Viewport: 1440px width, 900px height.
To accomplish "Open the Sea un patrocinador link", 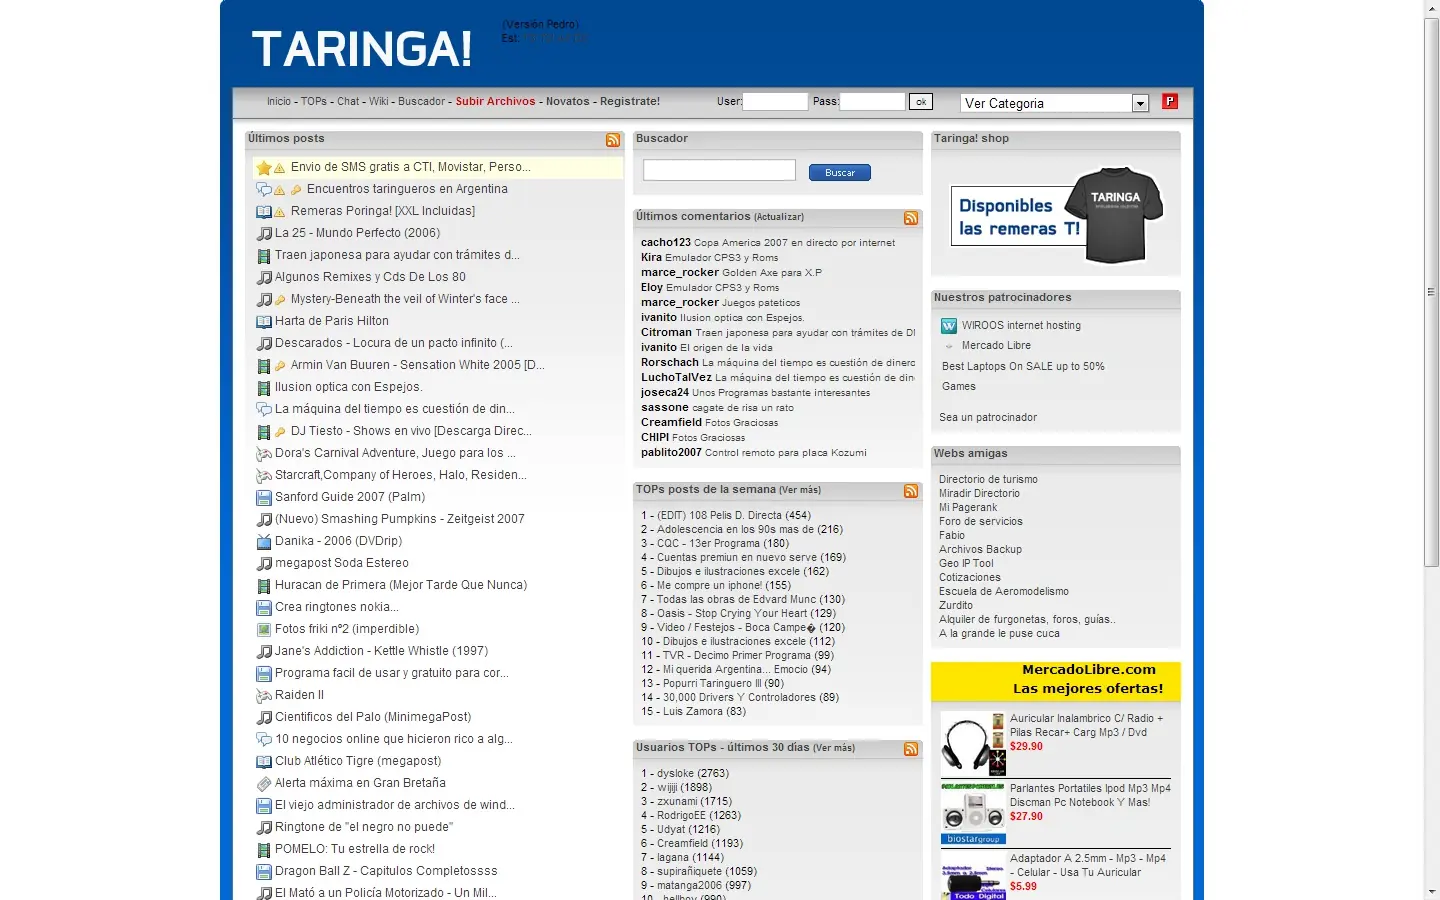I will (x=988, y=418).
